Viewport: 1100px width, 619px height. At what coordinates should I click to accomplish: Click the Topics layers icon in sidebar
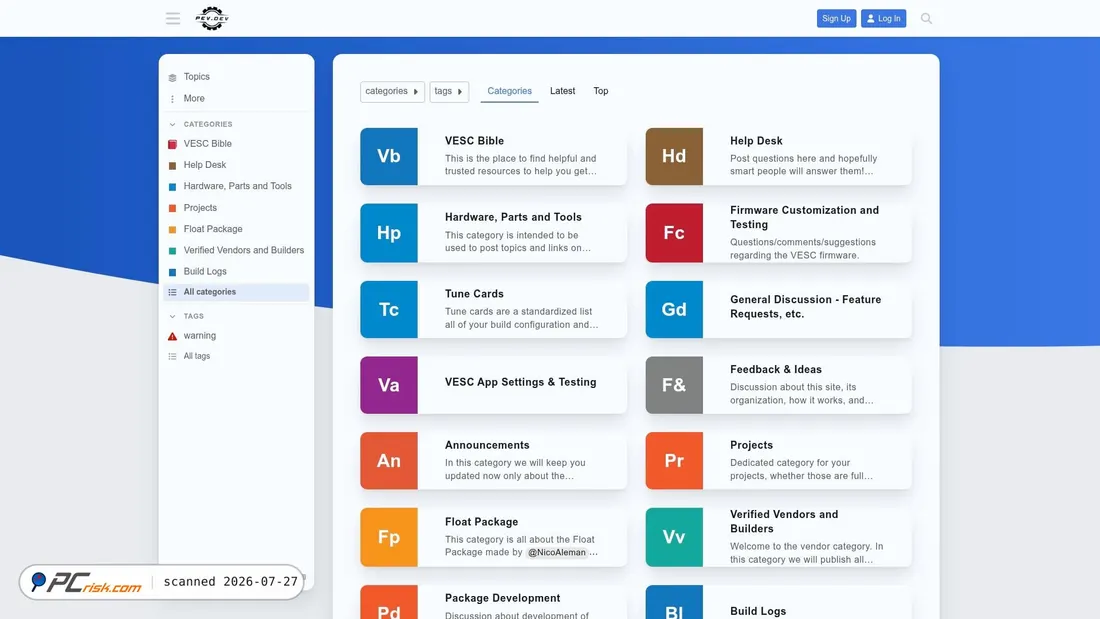click(173, 77)
